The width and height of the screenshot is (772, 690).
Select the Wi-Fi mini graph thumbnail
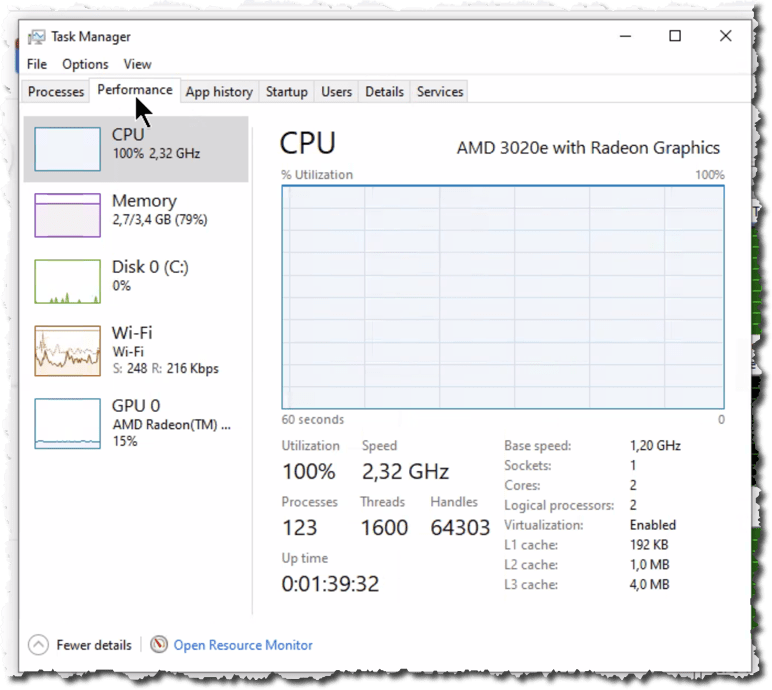(67, 351)
